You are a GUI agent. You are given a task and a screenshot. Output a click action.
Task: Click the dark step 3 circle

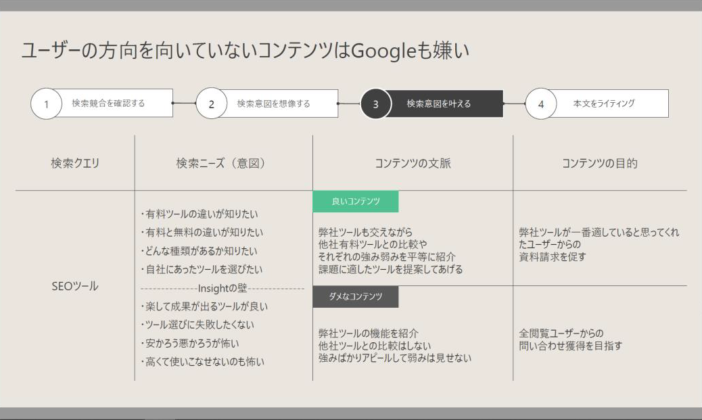[x=375, y=103]
